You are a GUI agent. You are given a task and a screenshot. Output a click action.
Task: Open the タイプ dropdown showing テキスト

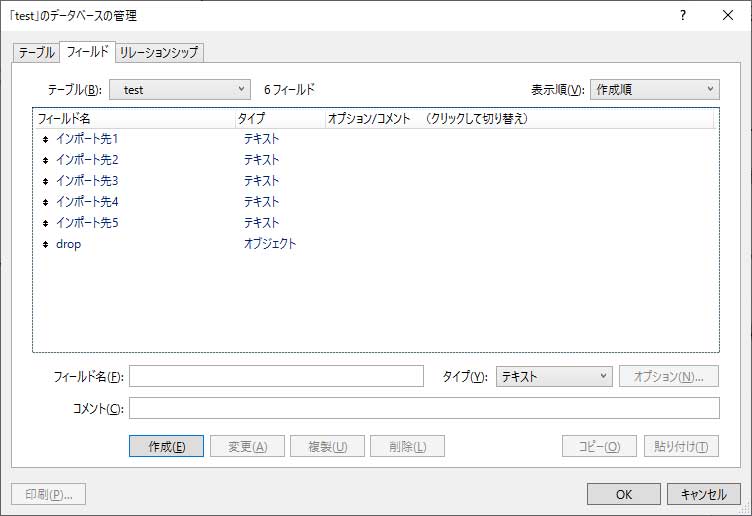pyautogui.click(x=554, y=376)
